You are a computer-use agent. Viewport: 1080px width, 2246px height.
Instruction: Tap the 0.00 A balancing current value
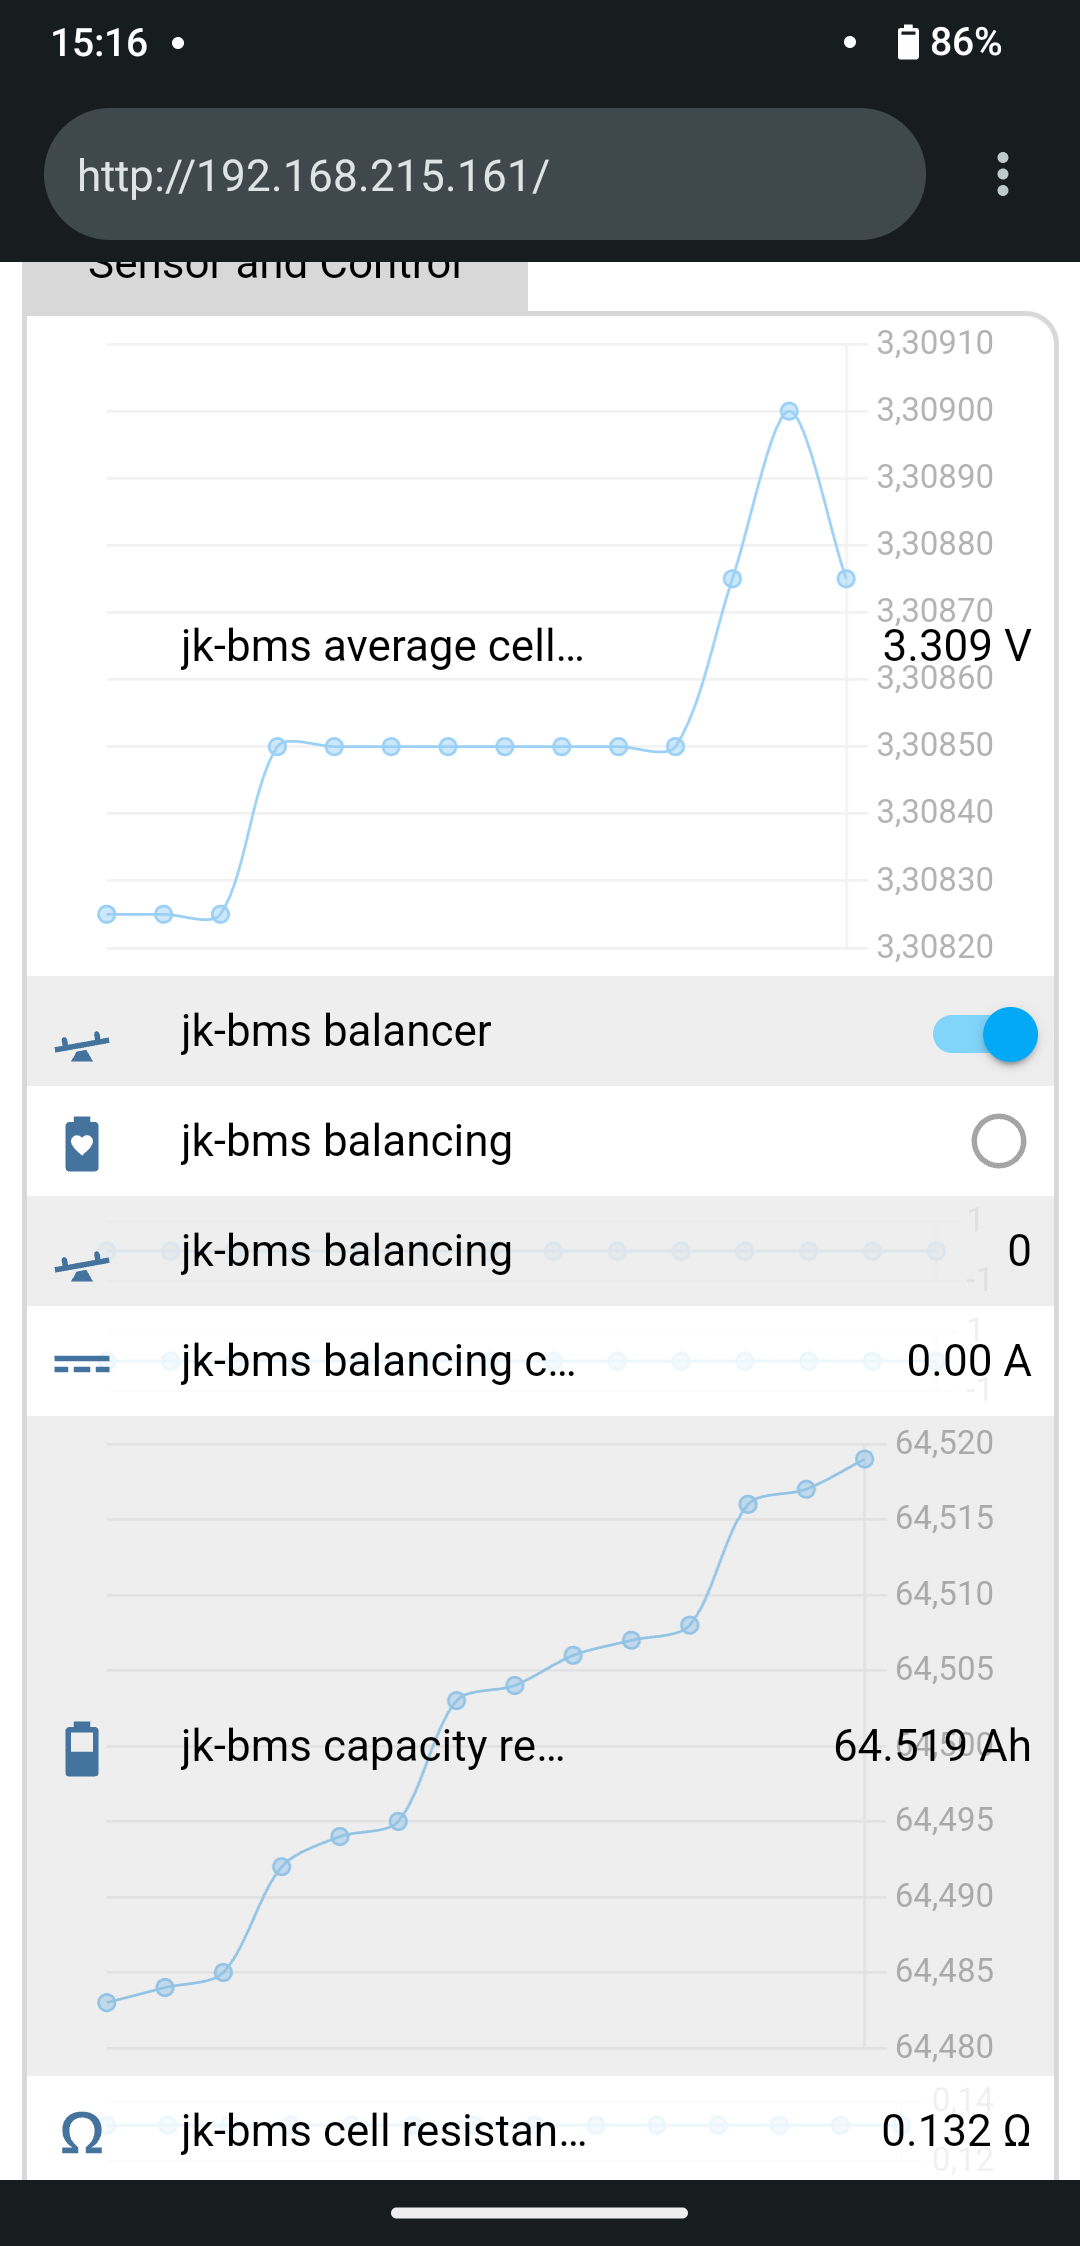(968, 1361)
